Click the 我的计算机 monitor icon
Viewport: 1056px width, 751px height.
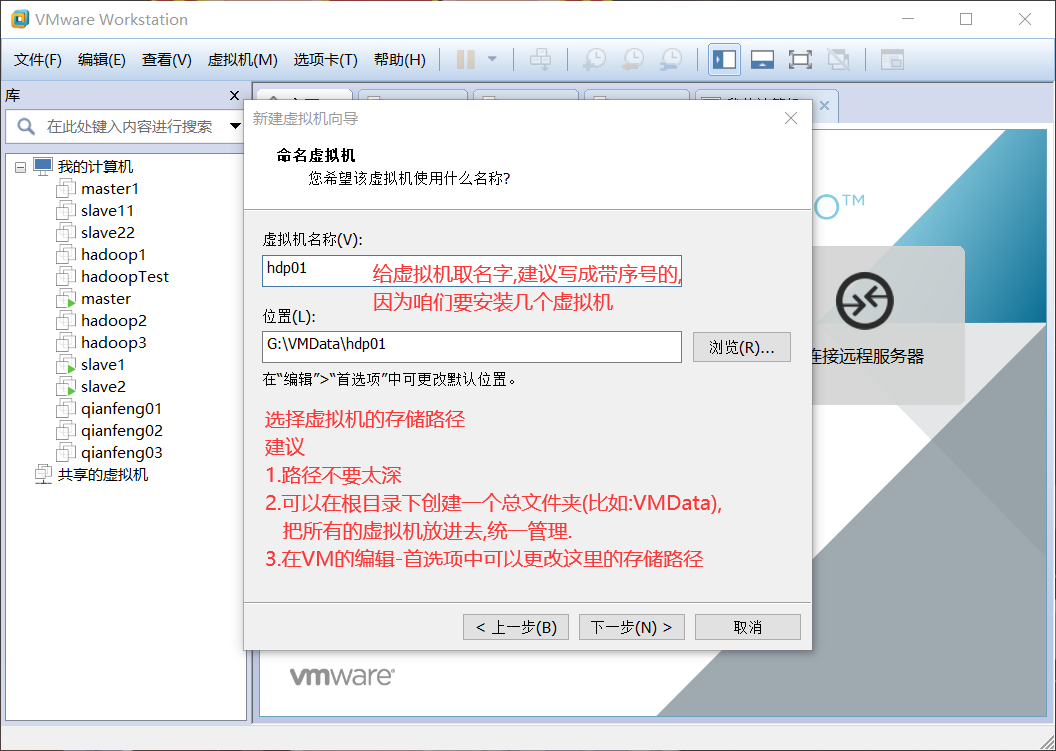click(x=43, y=166)
